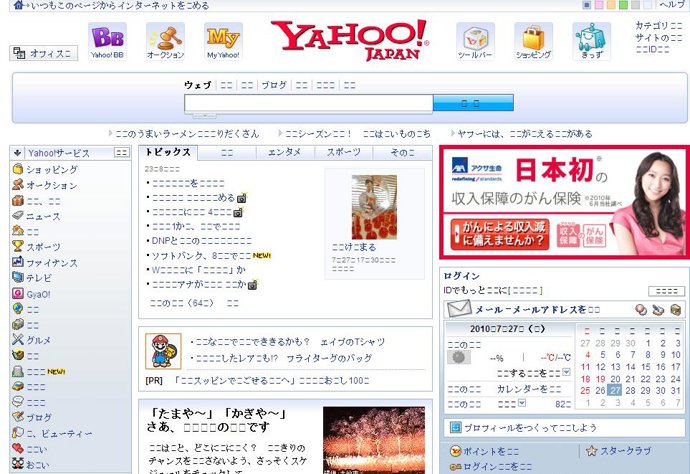The width and height of the screenshot is (690, 474).
Task: Click the AXA cancer insurance banner ad
Action: click(x=565, y=202)
